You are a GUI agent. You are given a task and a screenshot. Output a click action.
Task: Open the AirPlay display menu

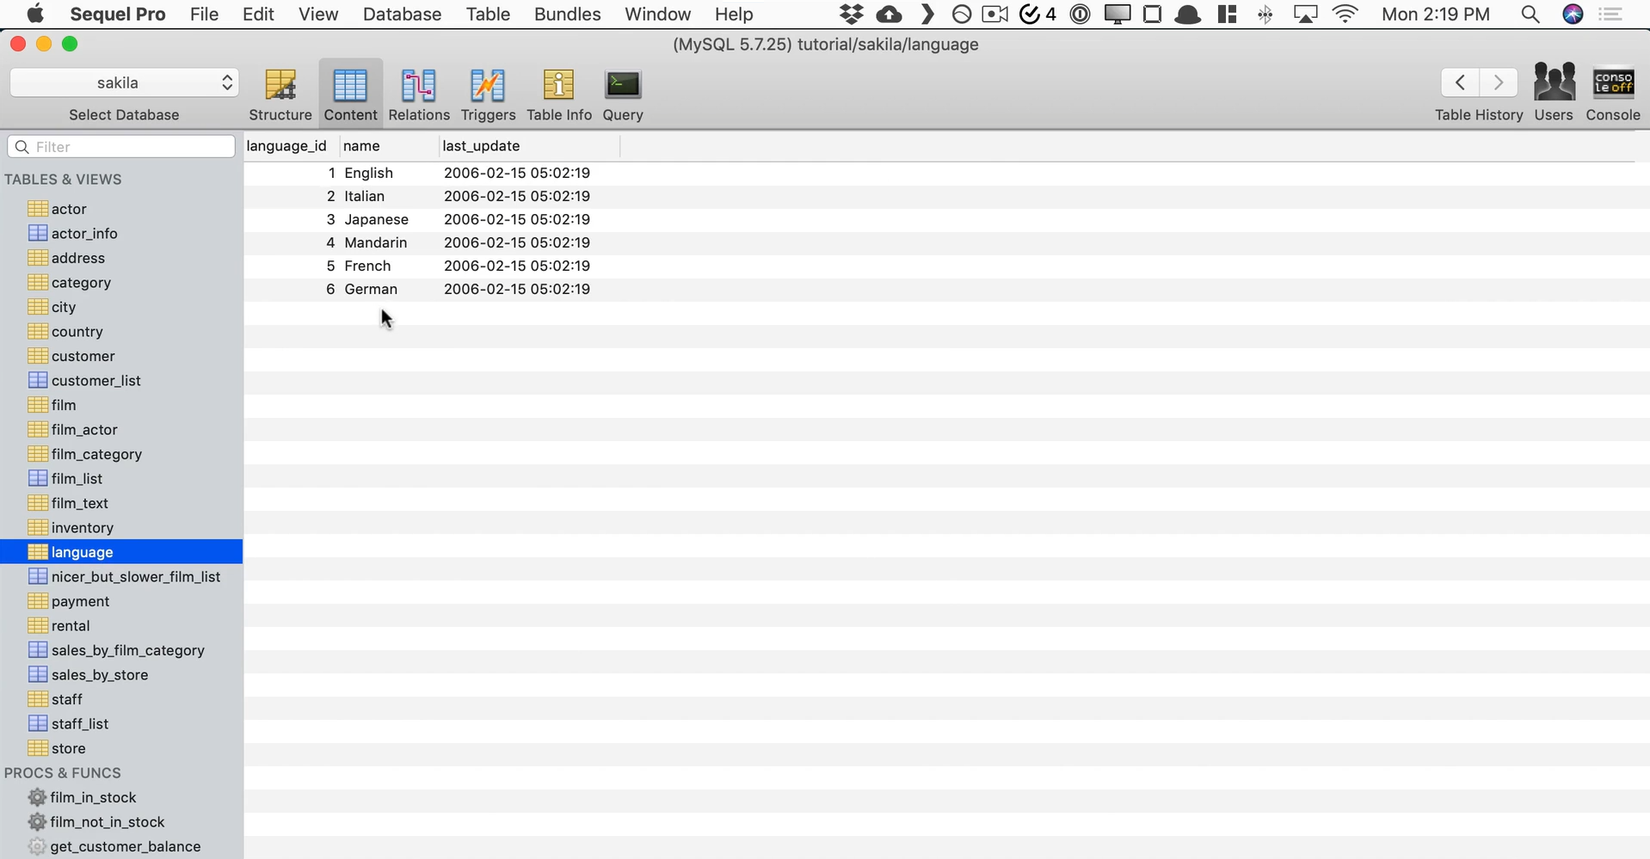click(1305, 14)
